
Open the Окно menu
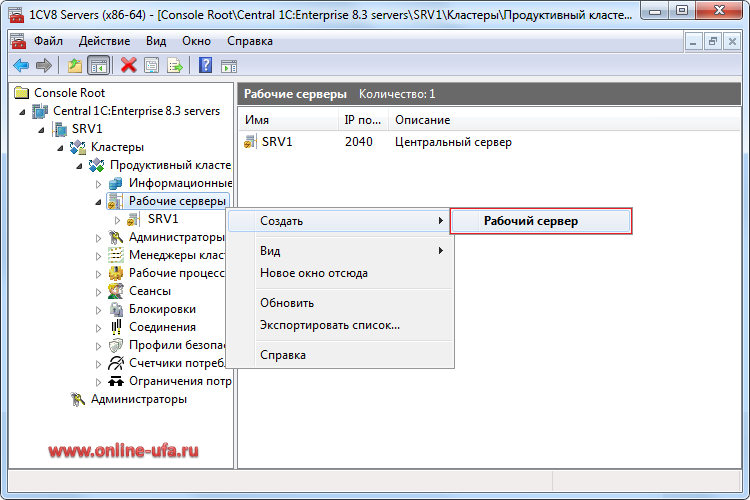click(196, 41)
